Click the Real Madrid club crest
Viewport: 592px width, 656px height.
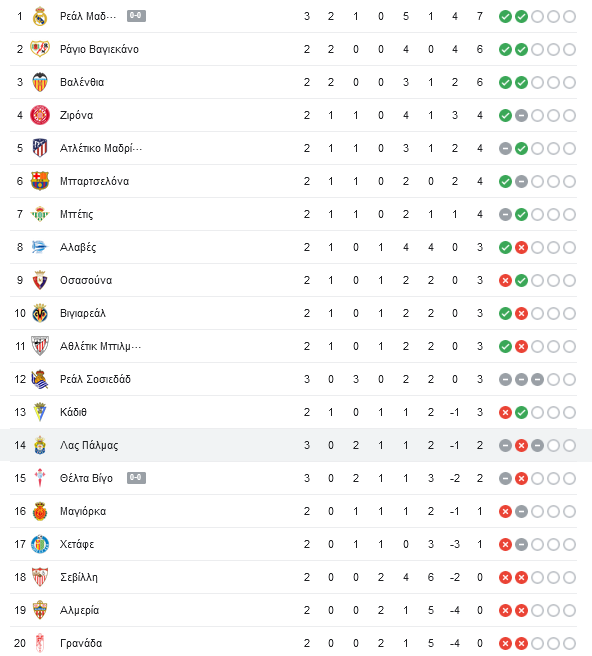[x=40, y=16]
